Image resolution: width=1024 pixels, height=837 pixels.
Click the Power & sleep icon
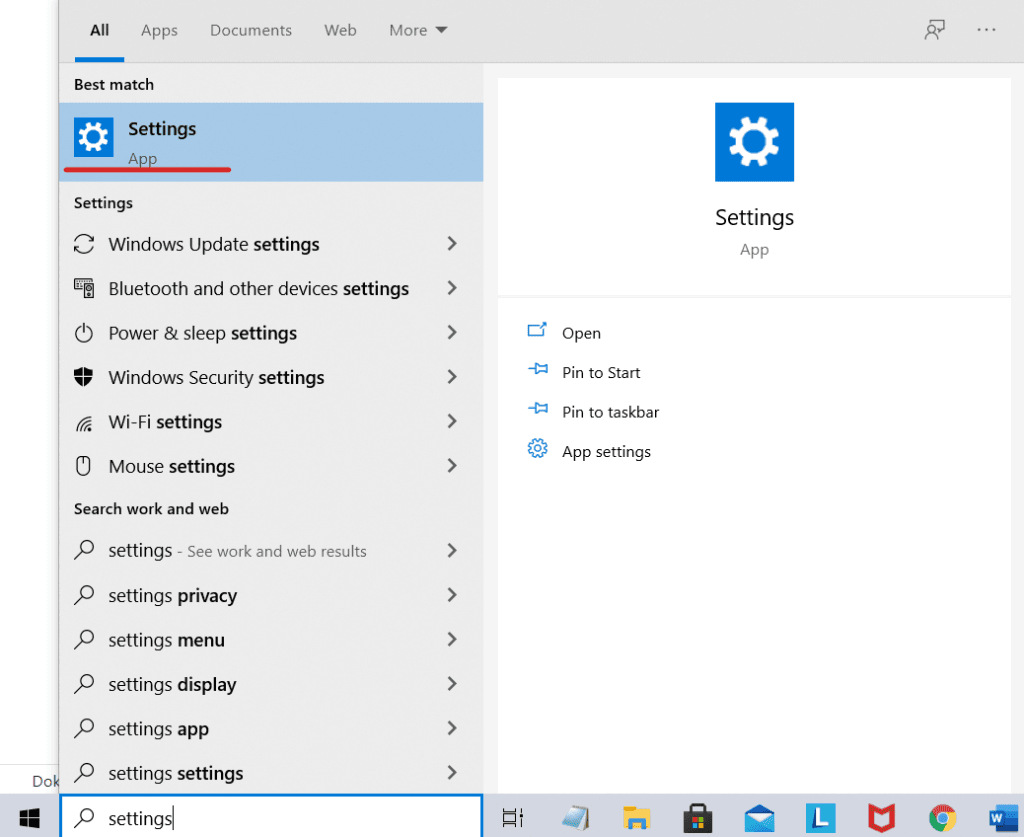(84, 333)
